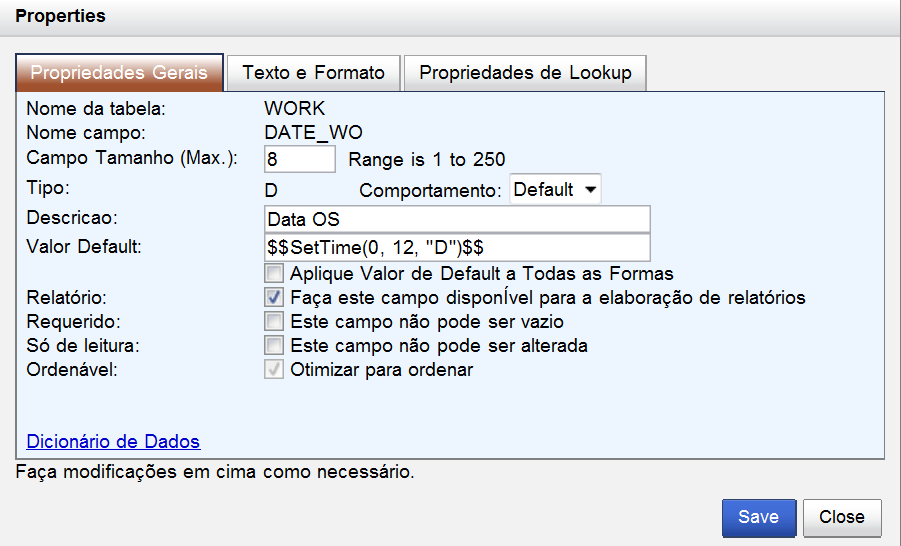The height and width of the screenshot is (546, 901).
Task: Click the Save button
Action: pyautogui.click(x=758, y=517)
